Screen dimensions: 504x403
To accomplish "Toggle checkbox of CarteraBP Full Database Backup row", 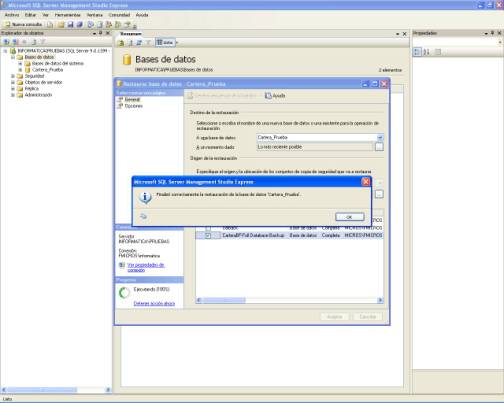I will click(x=208, y=236).
